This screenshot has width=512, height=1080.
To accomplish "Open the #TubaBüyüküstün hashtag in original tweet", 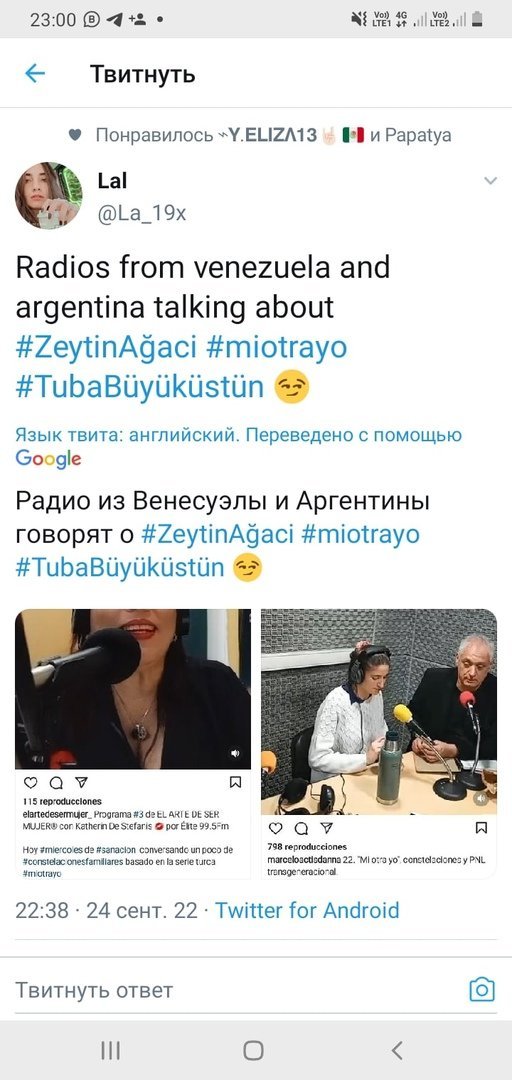I will click(x=140, y=387).
